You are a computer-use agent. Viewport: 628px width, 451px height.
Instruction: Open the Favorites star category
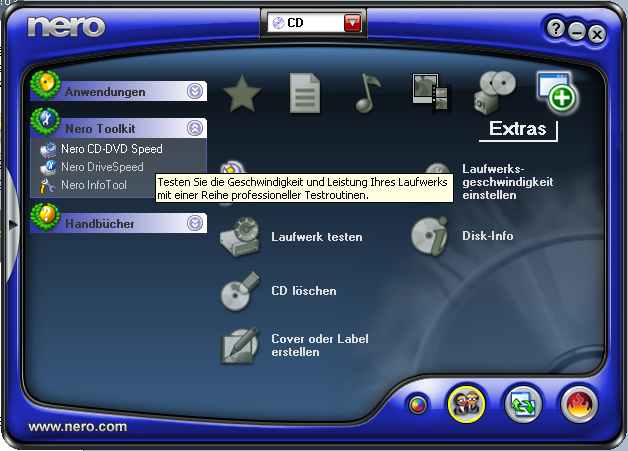242,94
